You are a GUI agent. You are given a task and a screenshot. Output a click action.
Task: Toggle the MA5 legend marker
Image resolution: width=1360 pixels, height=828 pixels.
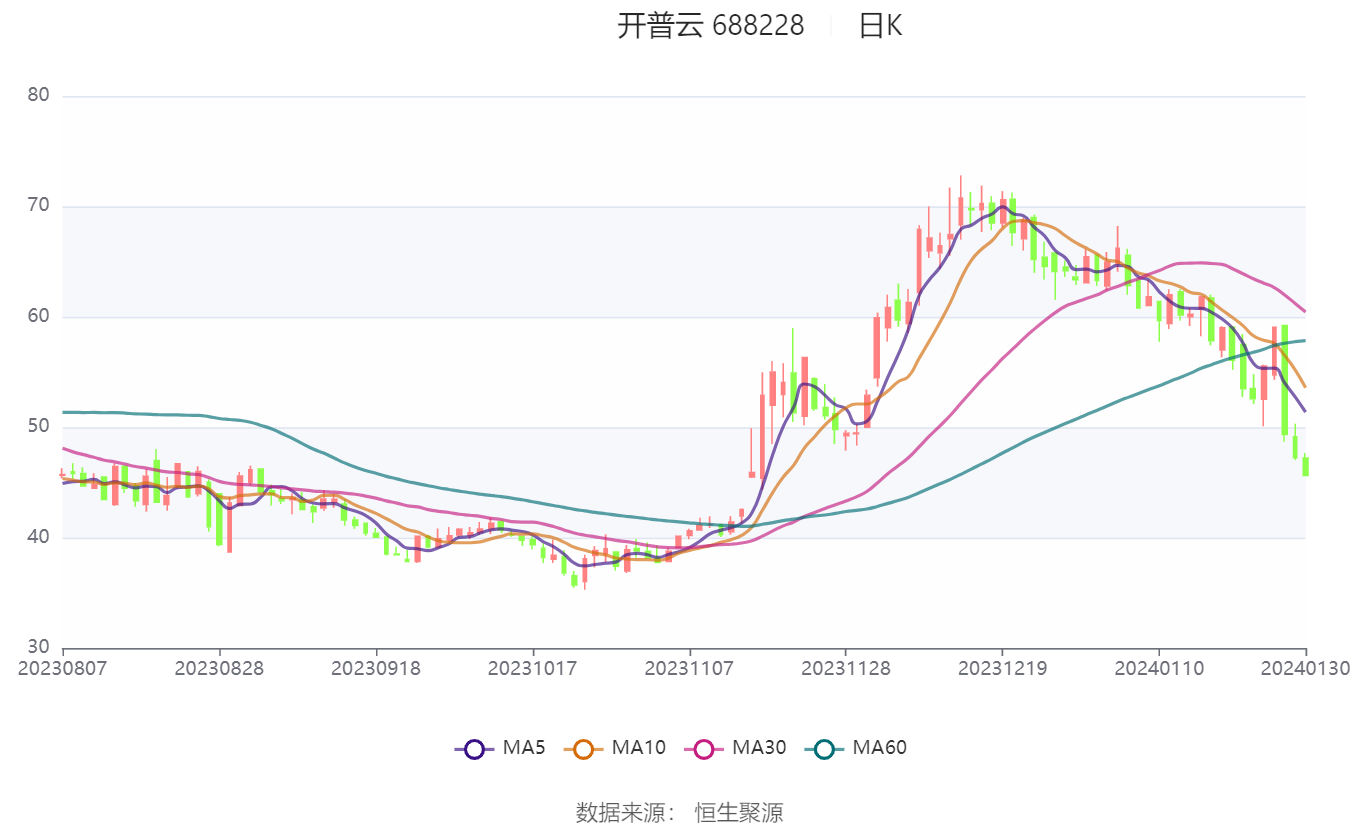474,748
